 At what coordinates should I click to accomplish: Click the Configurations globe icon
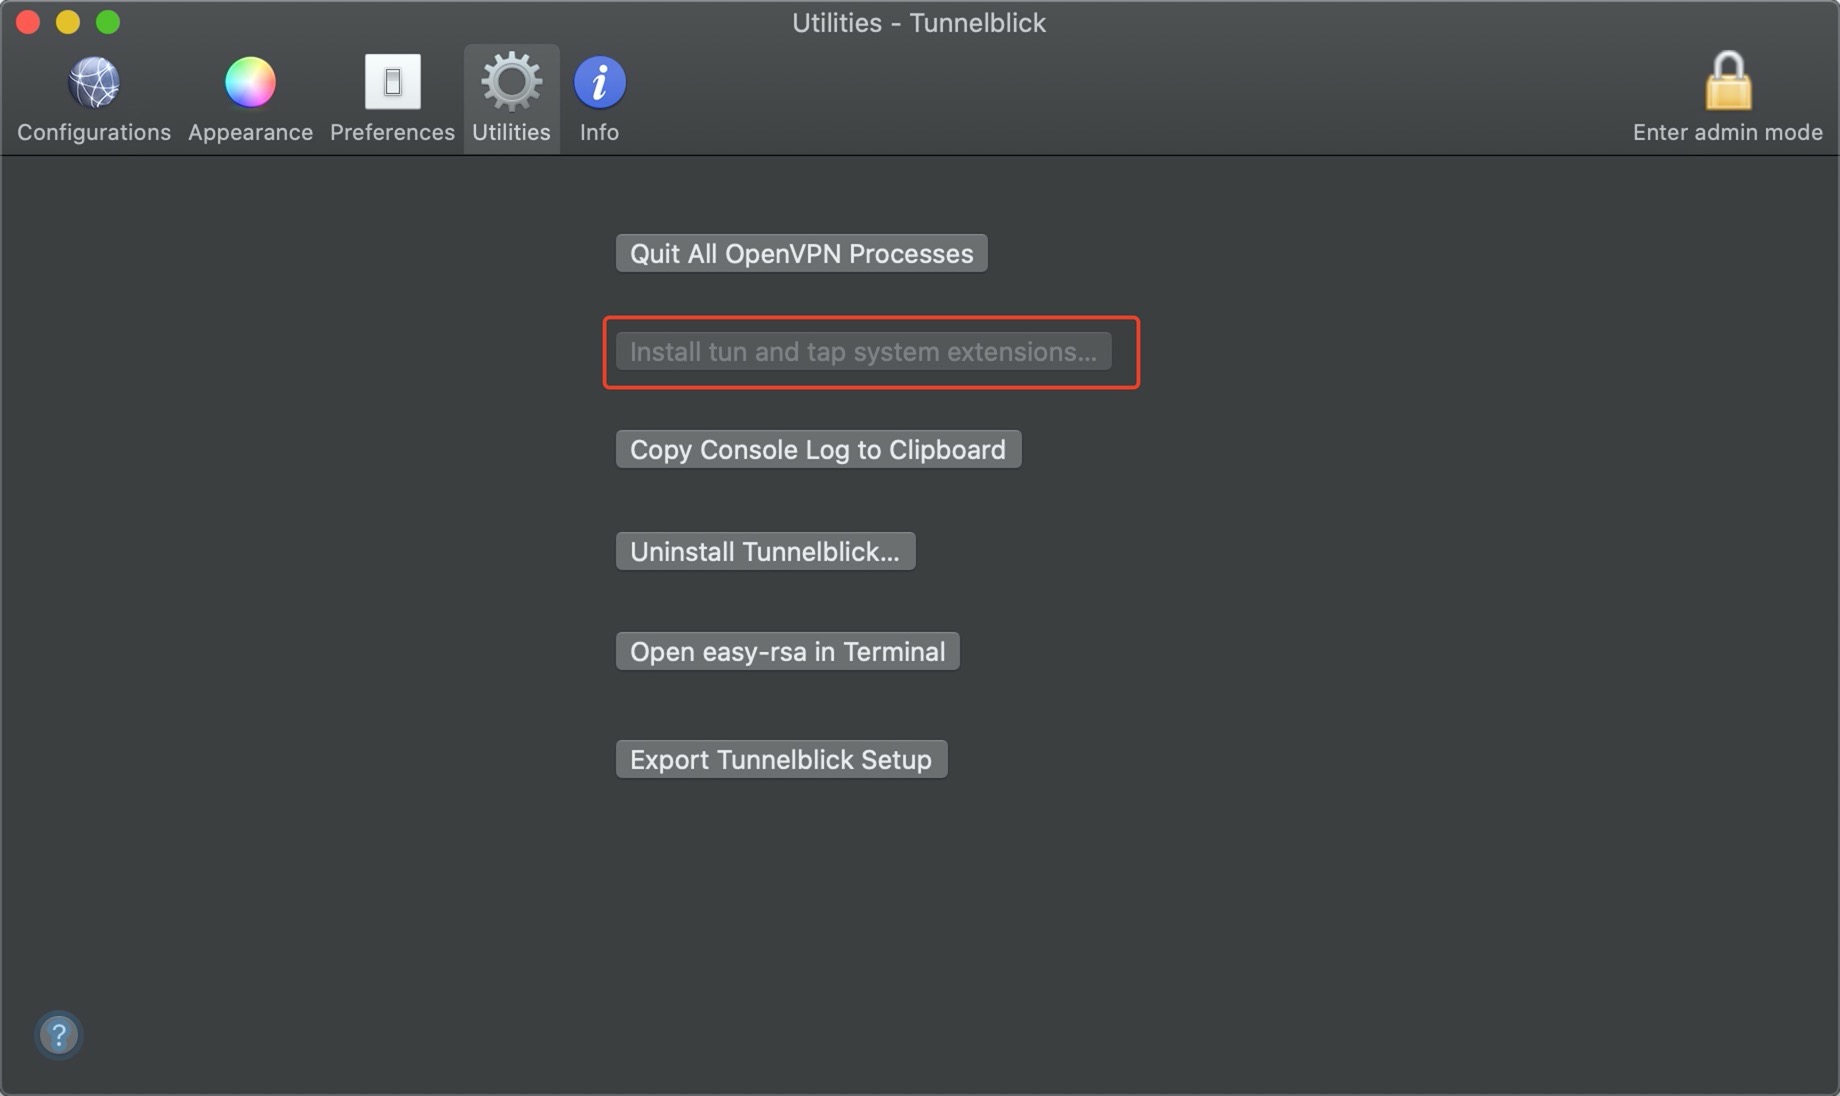click(93, 82)
